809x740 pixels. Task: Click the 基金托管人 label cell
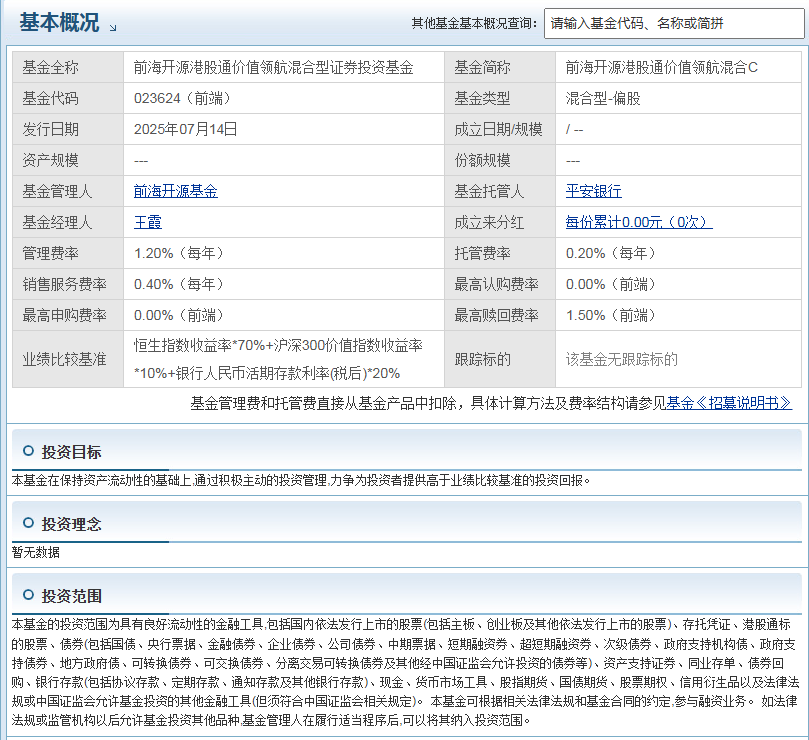point(500,191)
